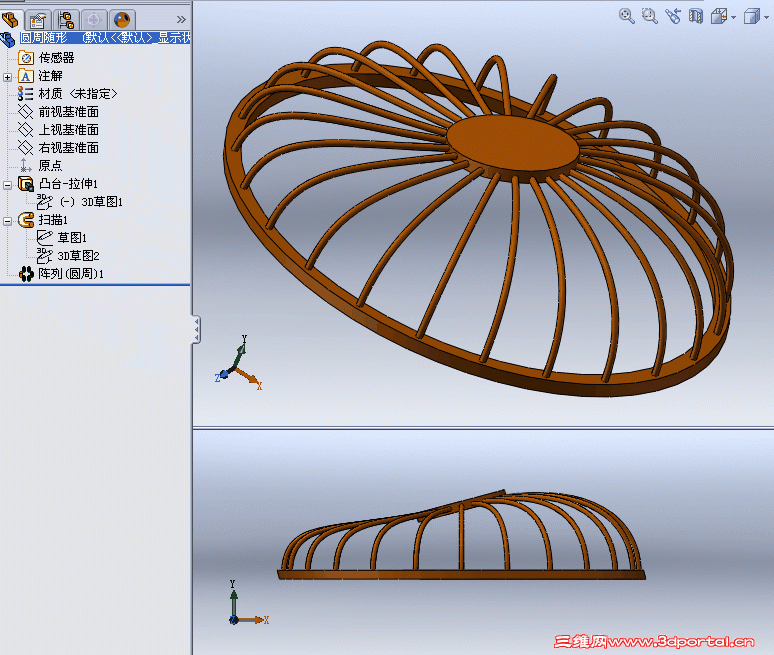This screenshot has height=655, width=774.
Task: Open the FeatureManager design tree tab
Action: (11, 20)
